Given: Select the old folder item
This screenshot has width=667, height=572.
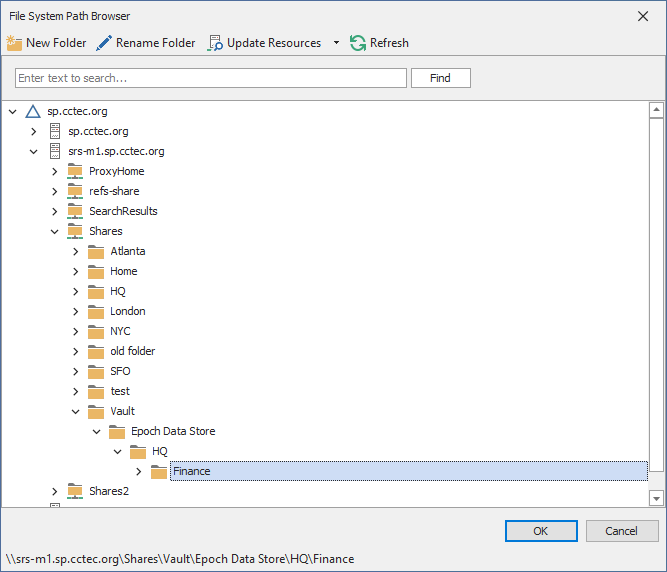Looking at the screenshot, I should (132, 351).
